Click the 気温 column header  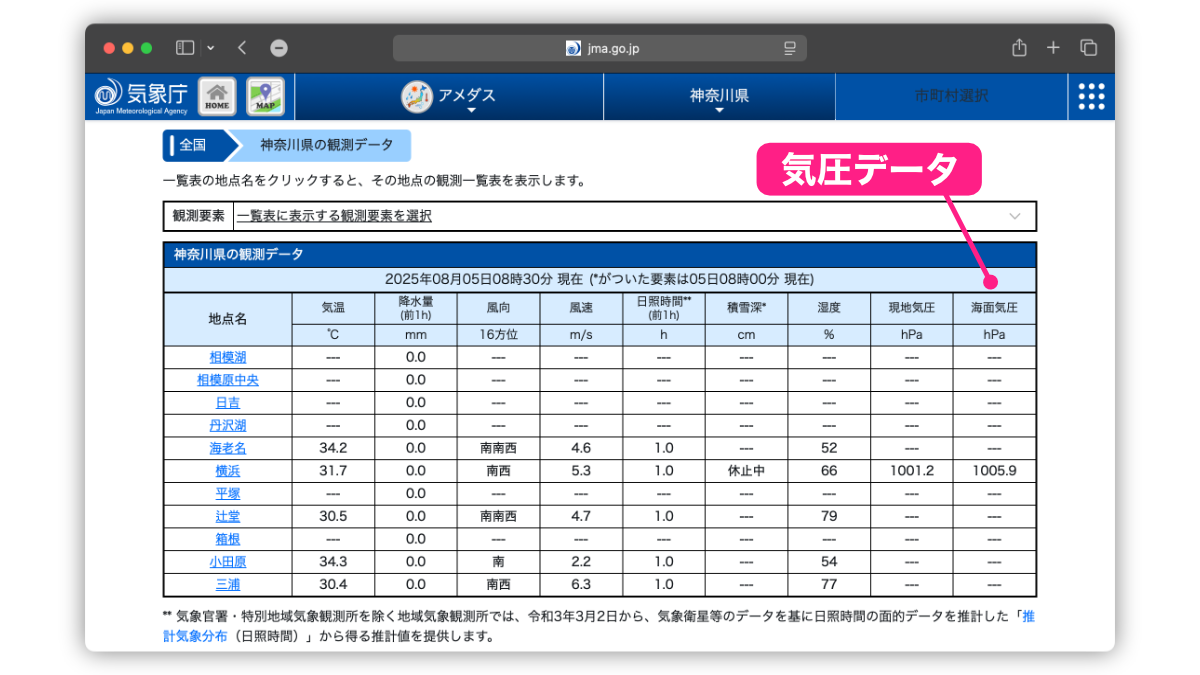click(333, 309)
